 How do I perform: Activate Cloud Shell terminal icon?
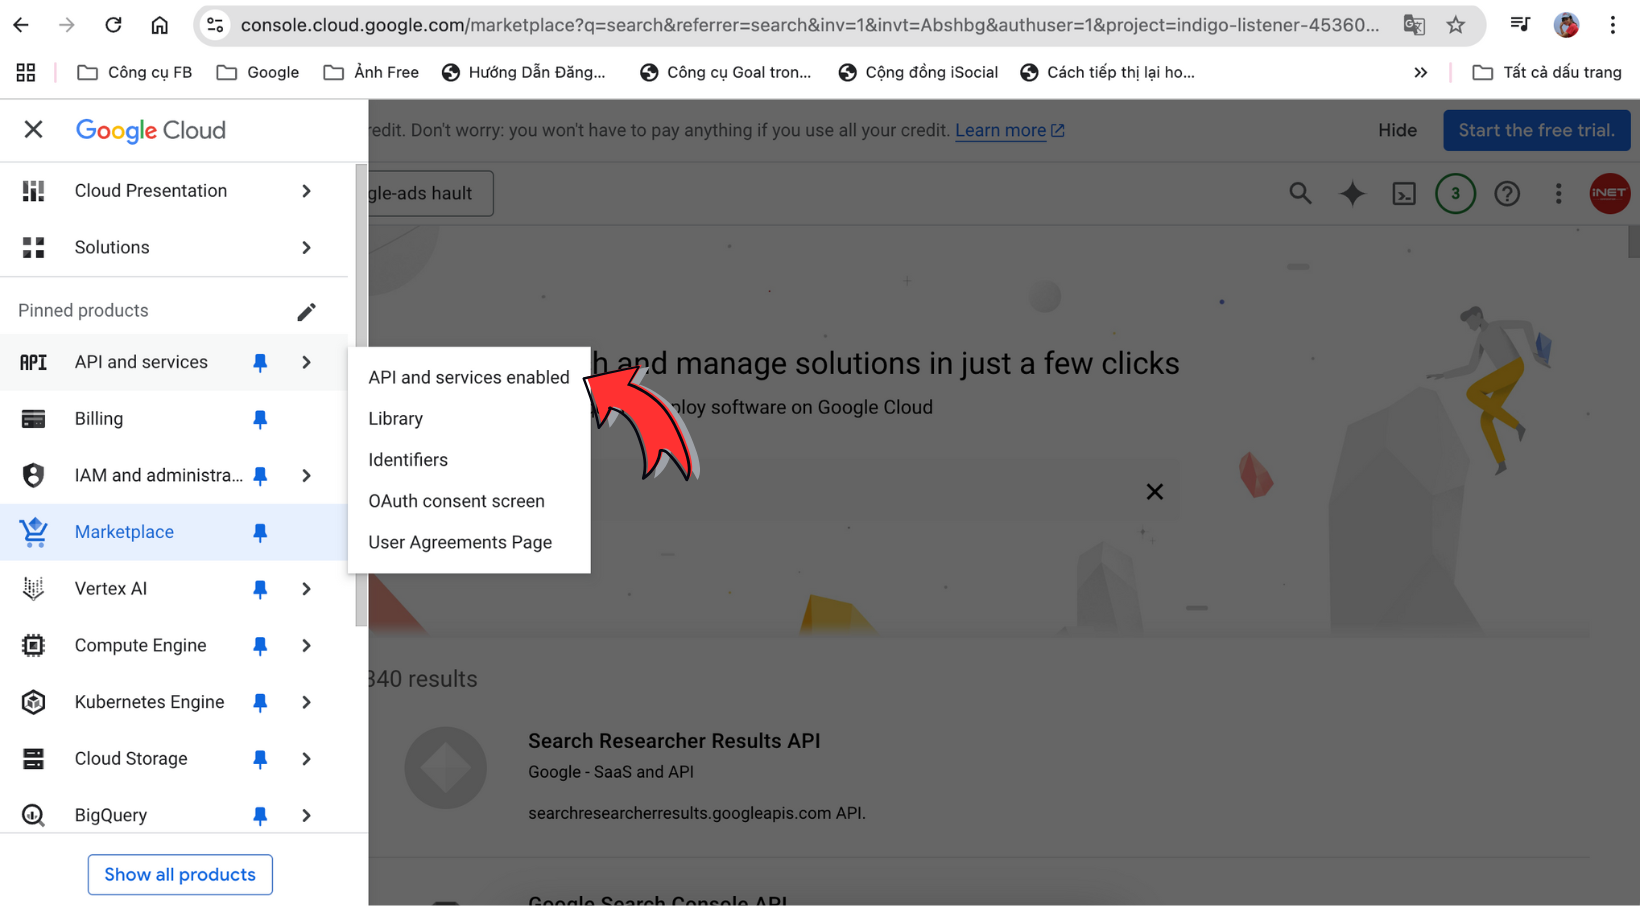click(1404, 193)
